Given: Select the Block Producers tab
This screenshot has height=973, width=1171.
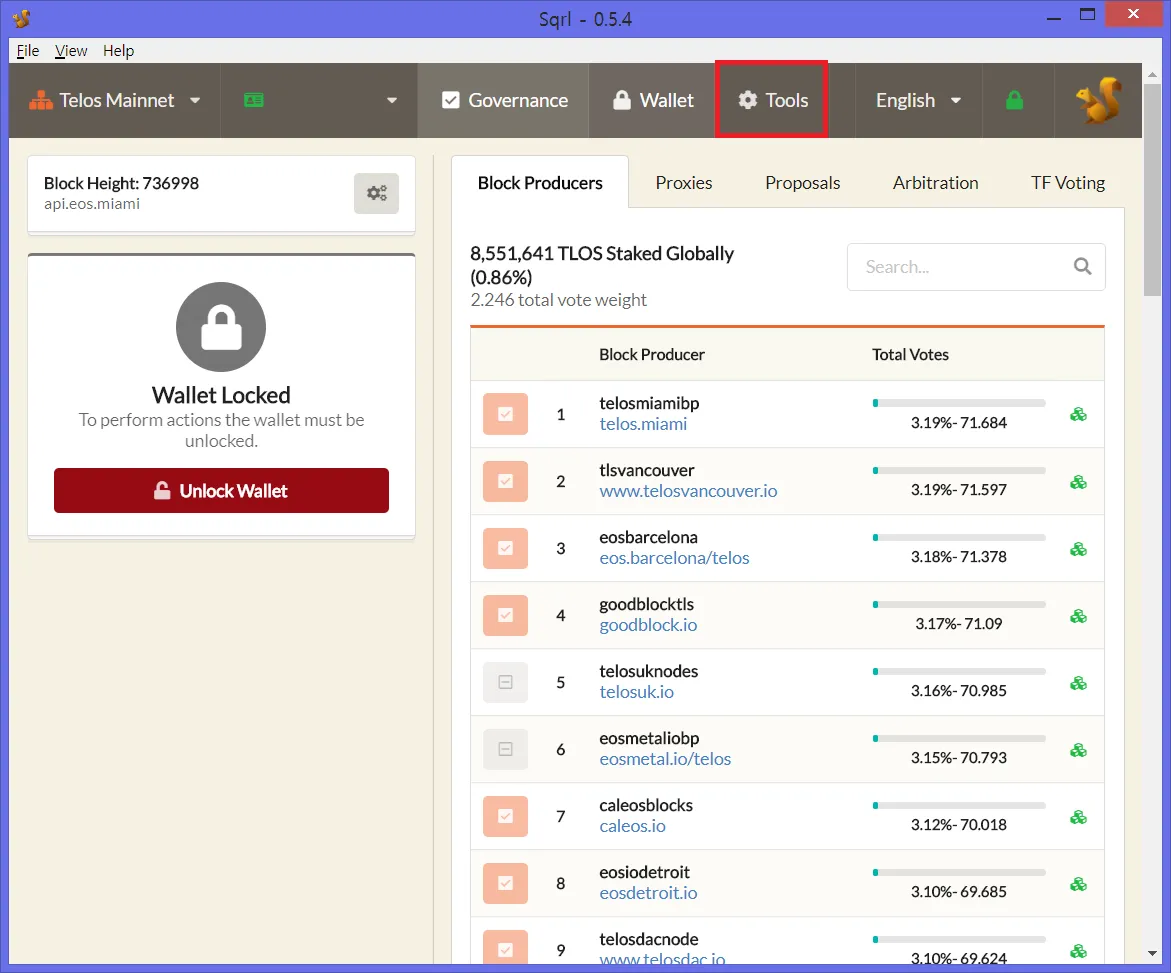Looking at the screenshot, I should pos(540,183).
